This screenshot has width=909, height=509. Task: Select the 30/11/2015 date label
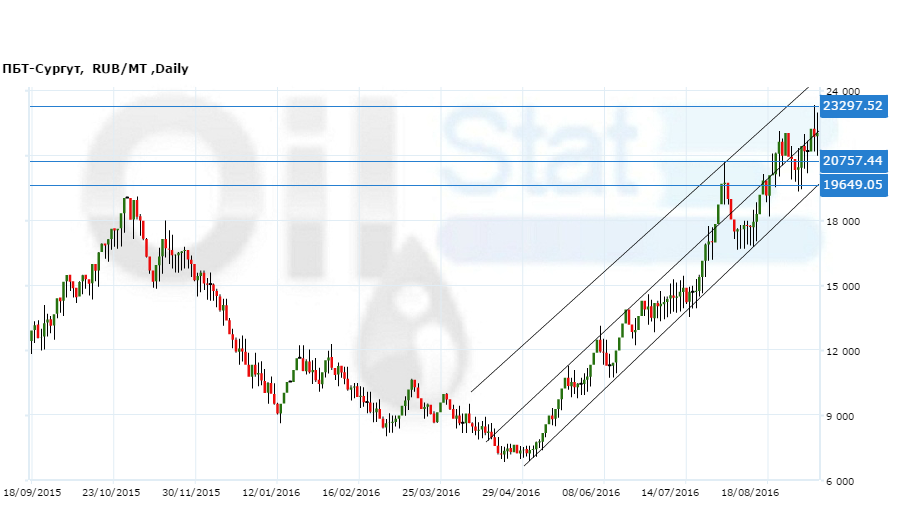click(191, 492)
